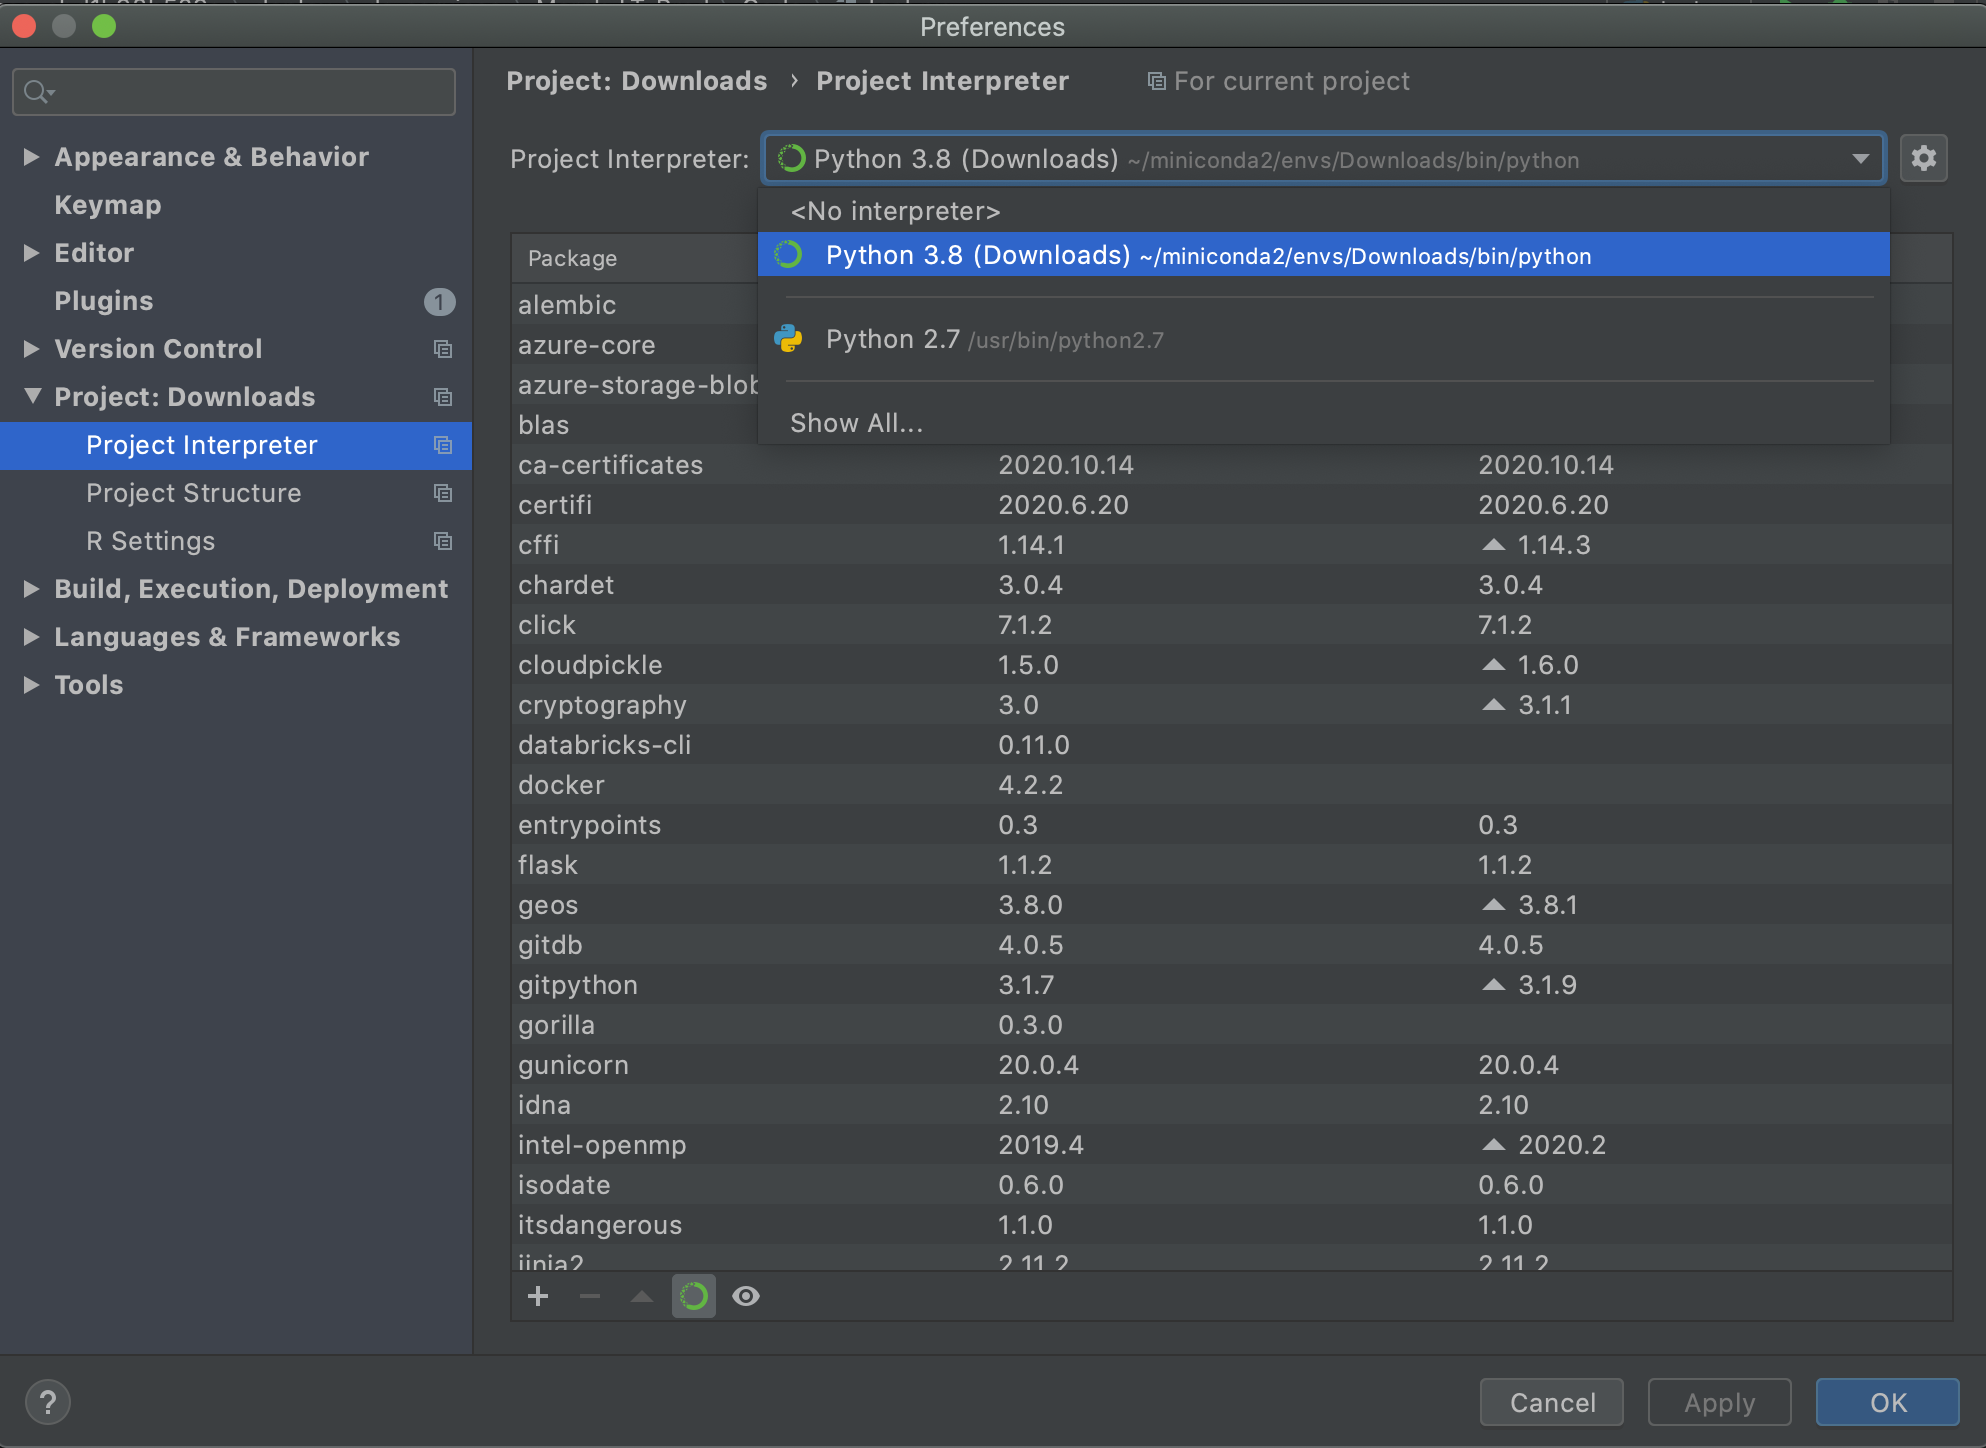
Task: Select the itsdangerous package row
Action: click(1232, 1225)
